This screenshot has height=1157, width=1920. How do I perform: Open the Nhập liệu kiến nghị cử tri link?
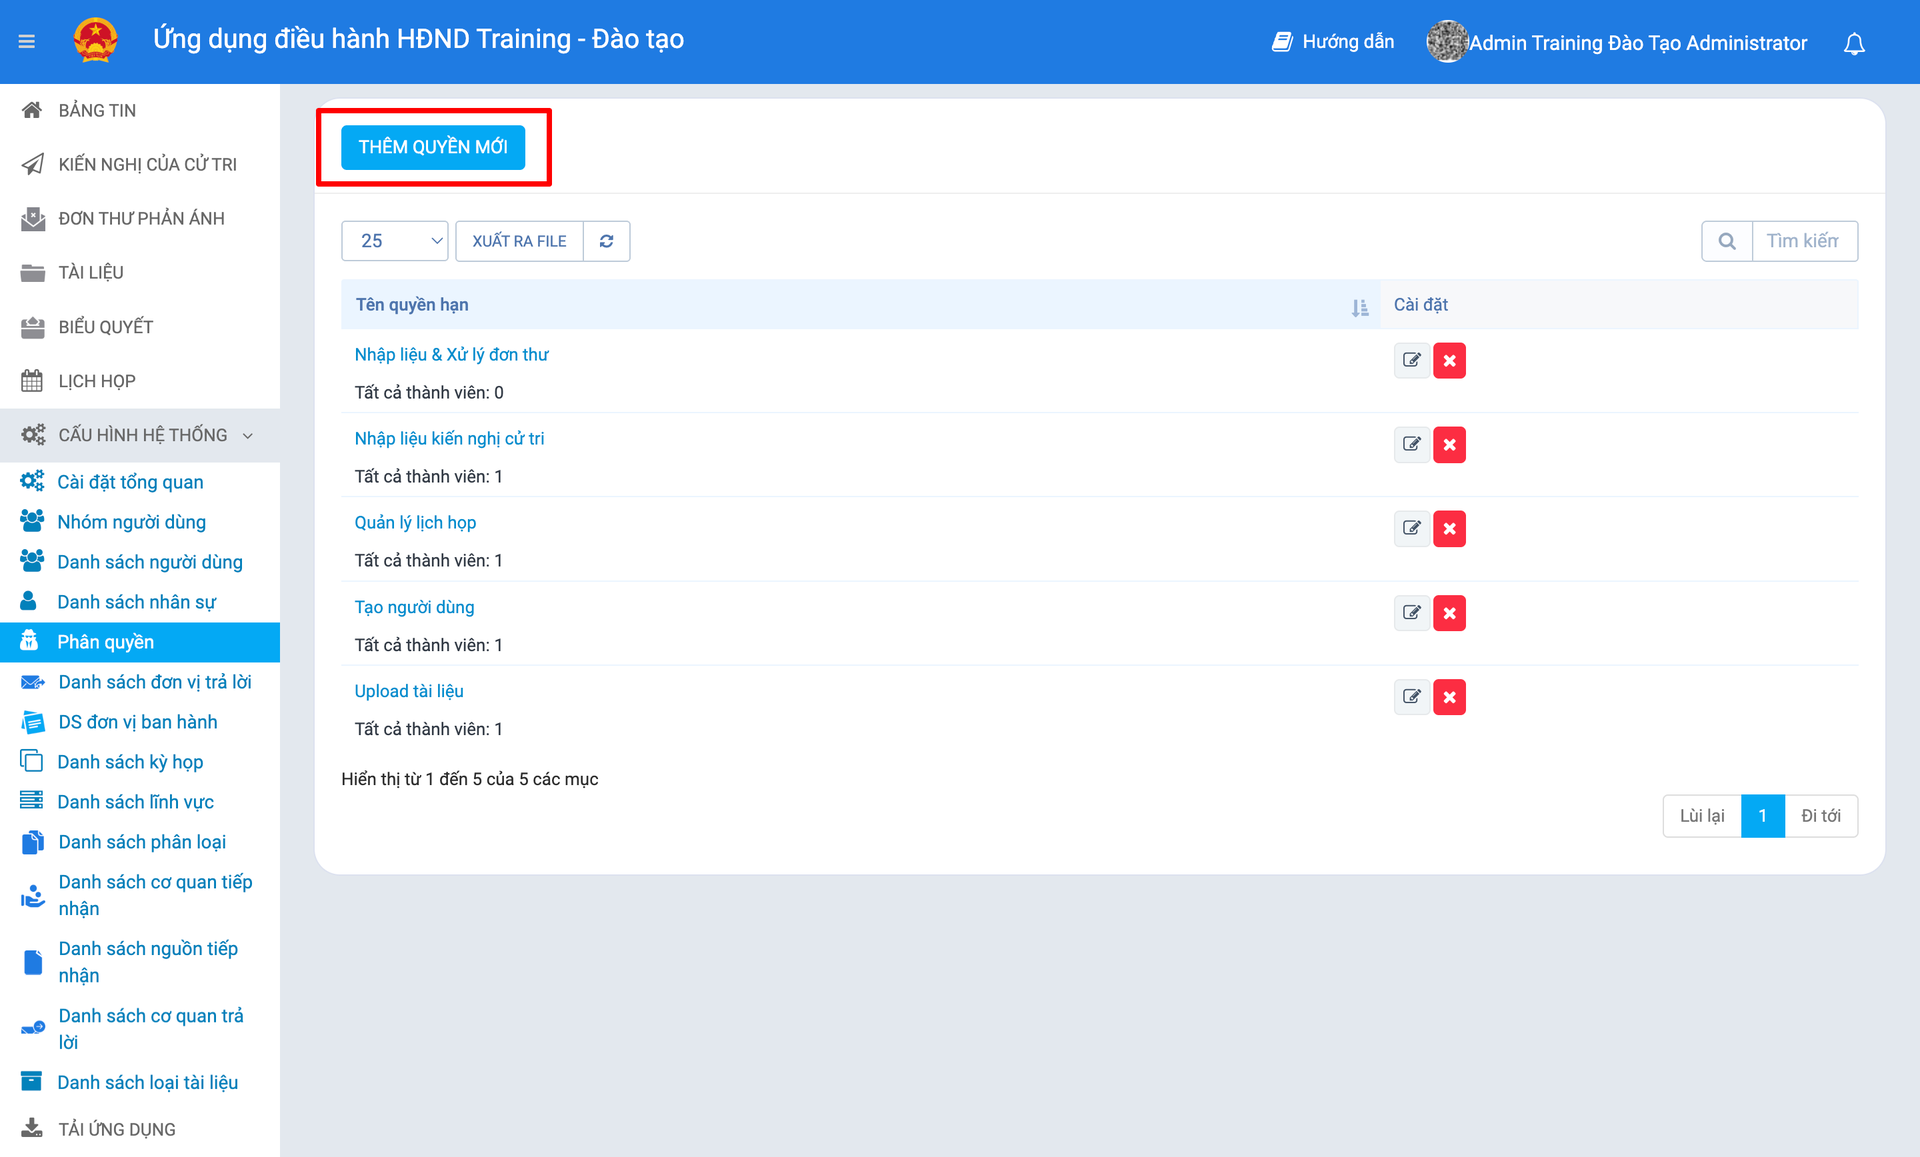point(449,438)
